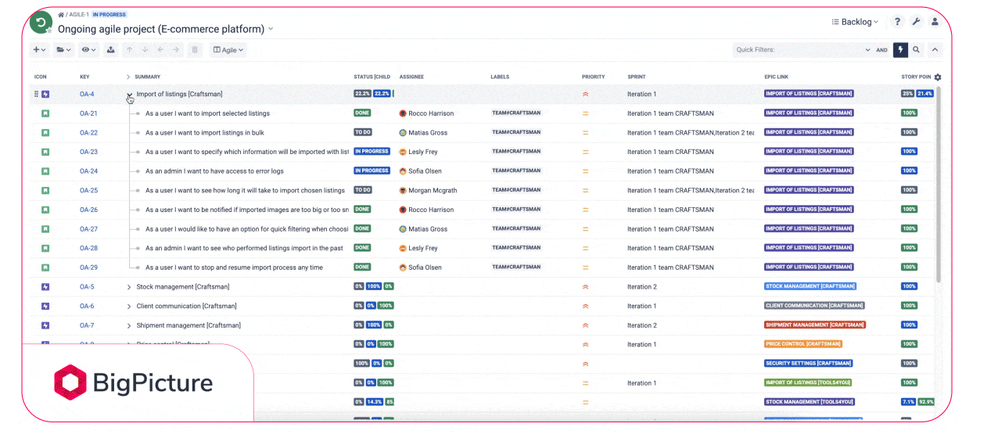Click the IN PROGRESS badge beside AGILE-1
Image resolution: width=998 pixels, height=438 pixels.
(109, 15)
